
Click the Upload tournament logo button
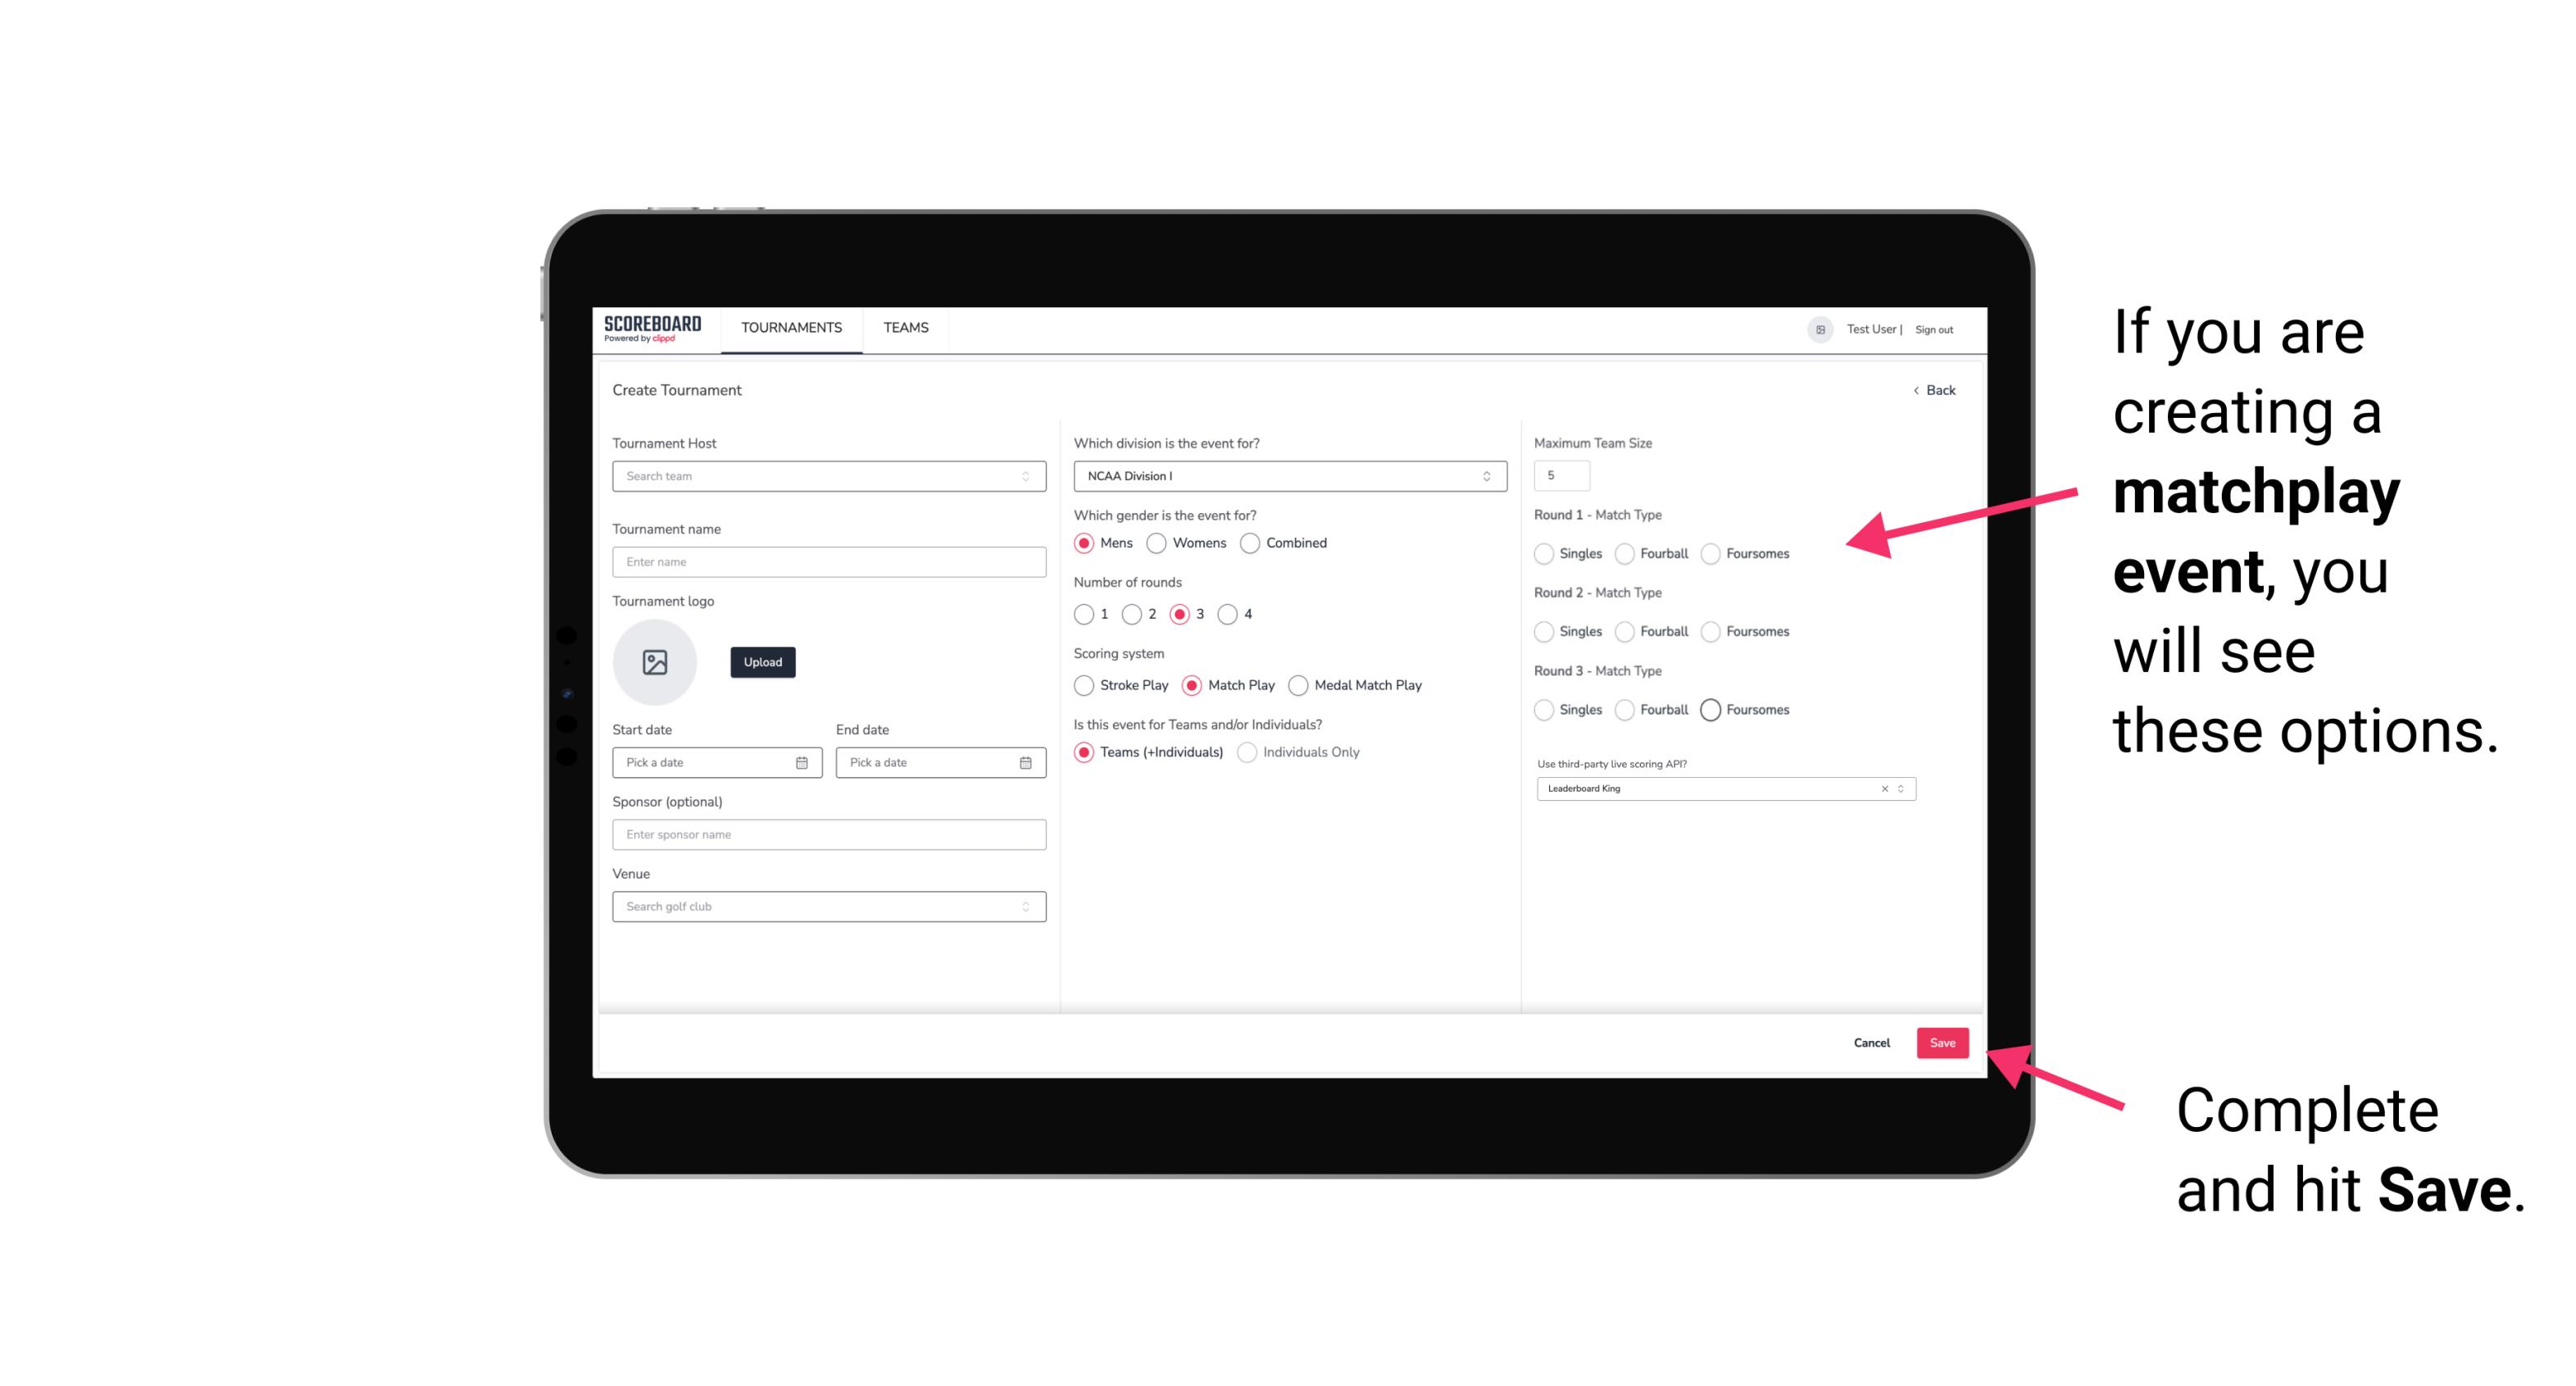click(x=762, y=662)
